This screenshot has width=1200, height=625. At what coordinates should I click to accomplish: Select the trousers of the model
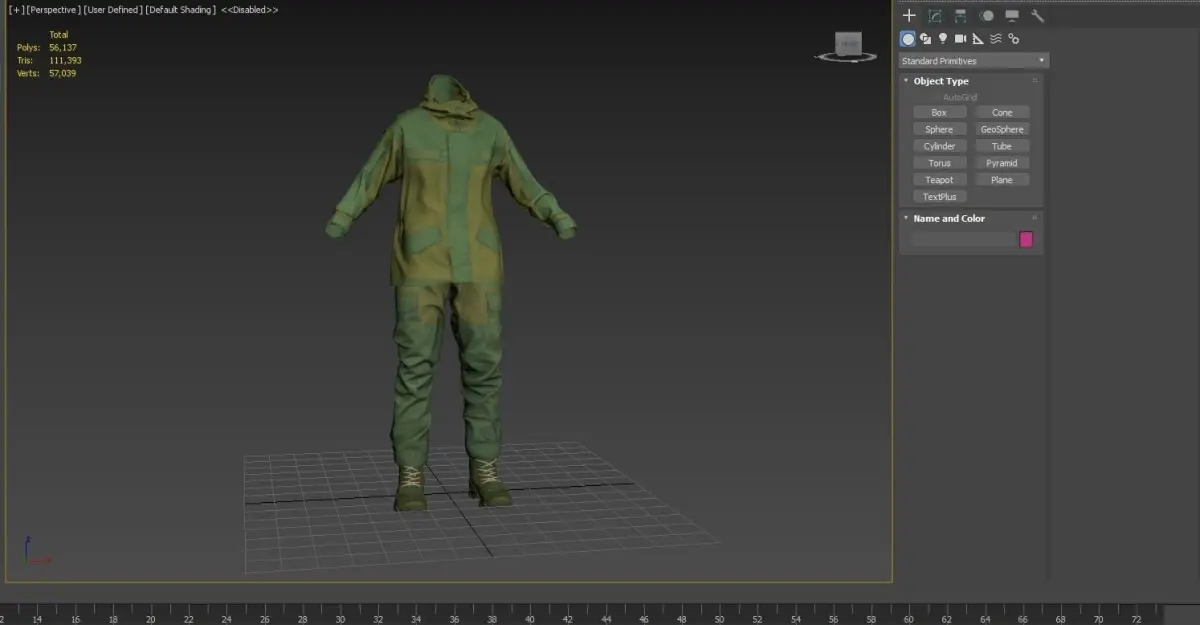click(x=445, y=370)
